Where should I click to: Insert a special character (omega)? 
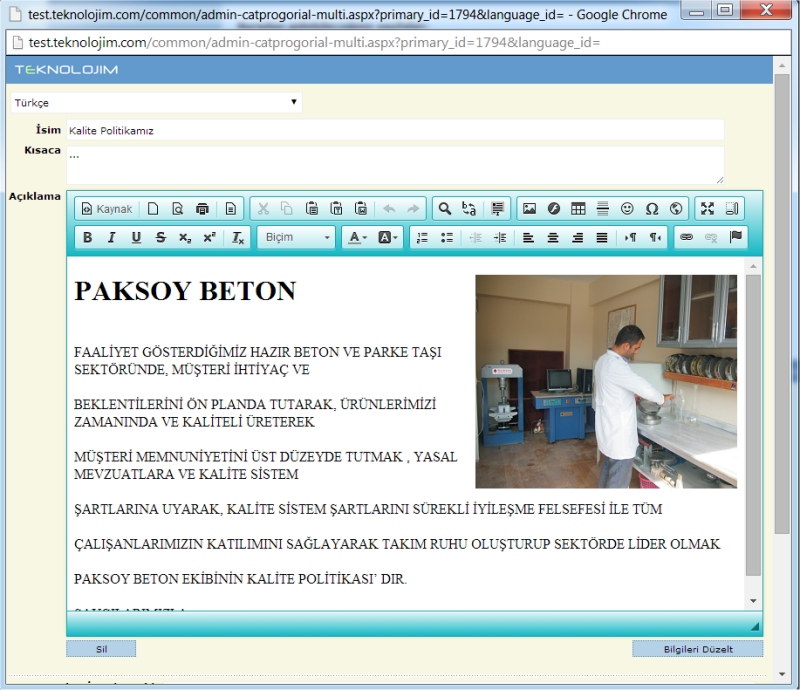point(652,209)
